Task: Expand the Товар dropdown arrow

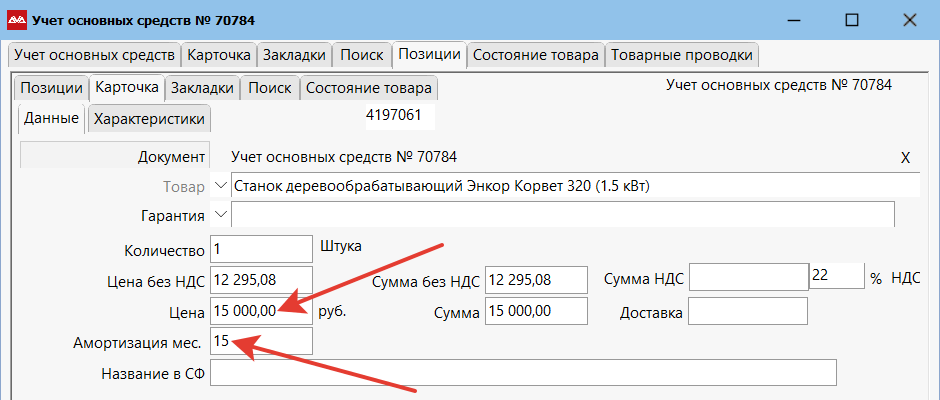Action: point(220,186)
